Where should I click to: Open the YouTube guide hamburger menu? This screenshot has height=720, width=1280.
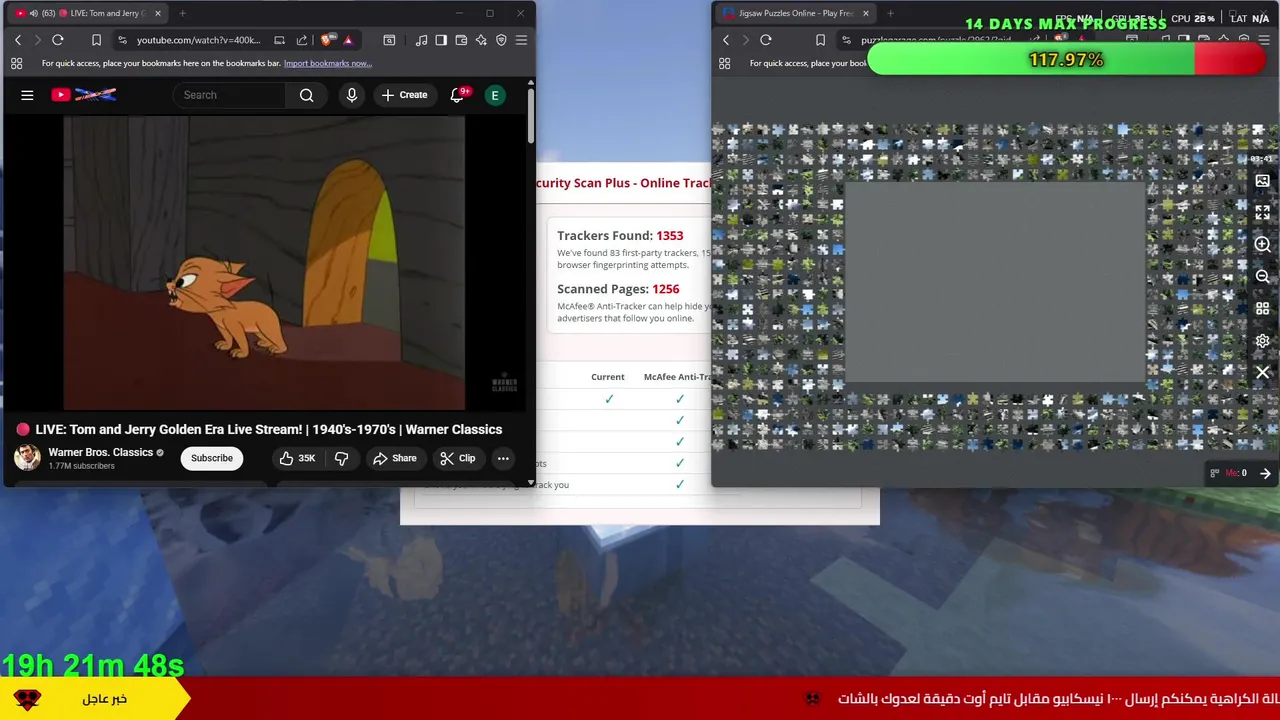point(27,95)
